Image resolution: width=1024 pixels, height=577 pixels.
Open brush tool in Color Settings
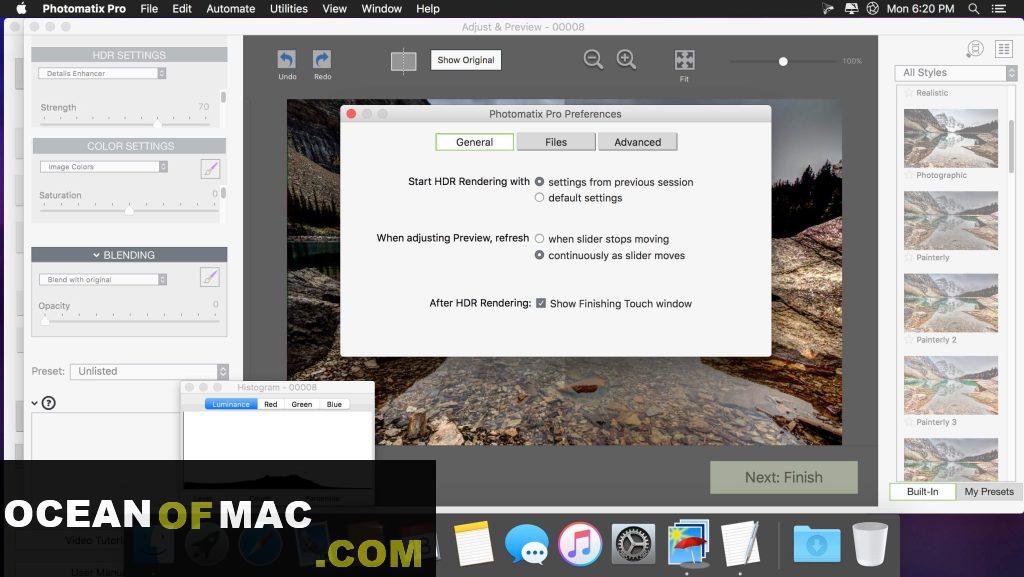pos(210,169)
